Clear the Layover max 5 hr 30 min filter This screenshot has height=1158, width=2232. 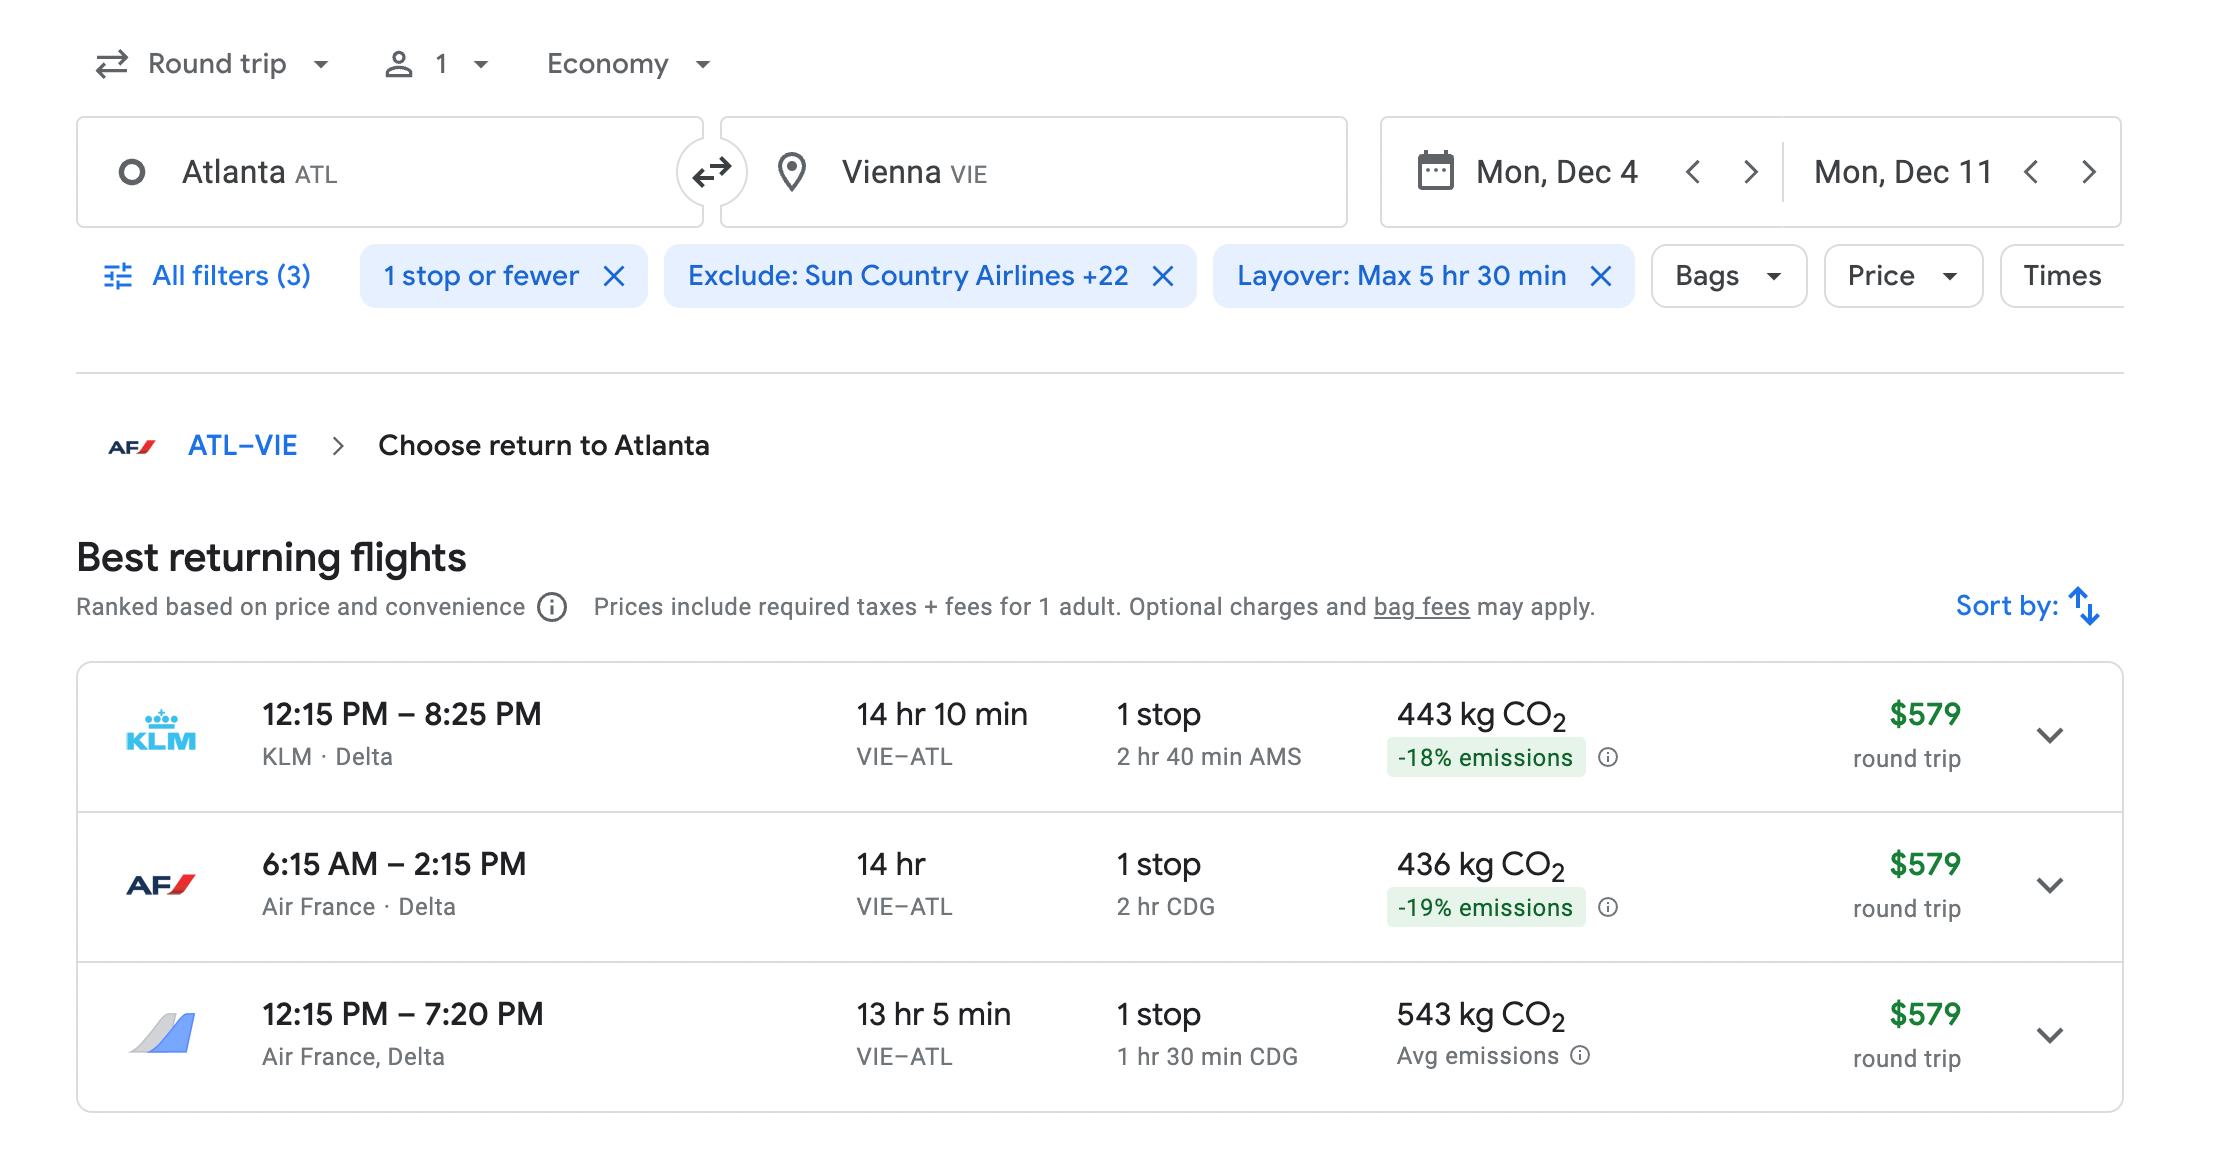tap(1601, 276)
